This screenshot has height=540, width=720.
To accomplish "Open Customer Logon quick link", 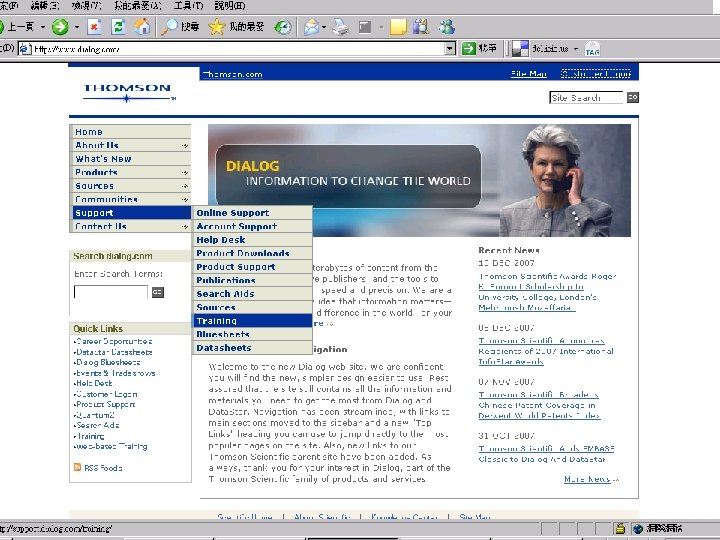I will [x=106, y=394].
